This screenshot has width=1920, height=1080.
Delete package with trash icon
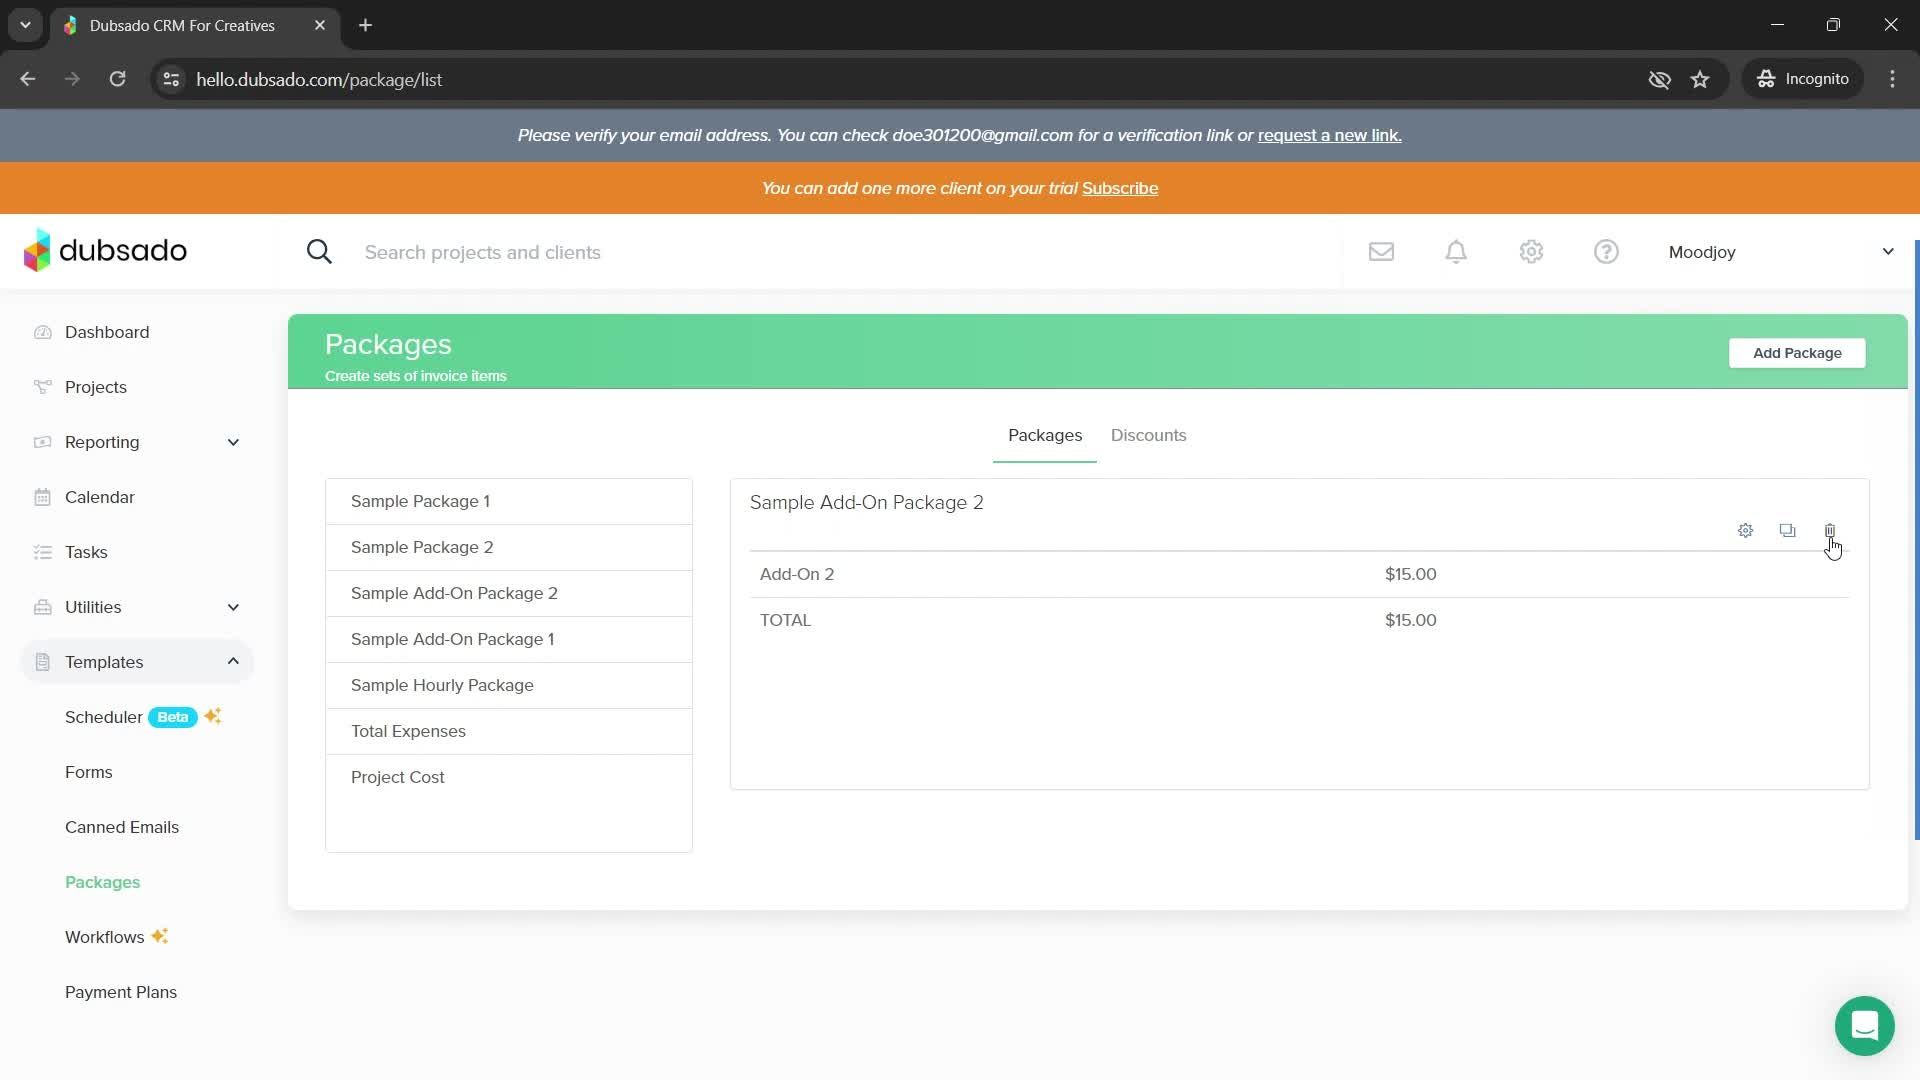click(x=1829, y=531)
